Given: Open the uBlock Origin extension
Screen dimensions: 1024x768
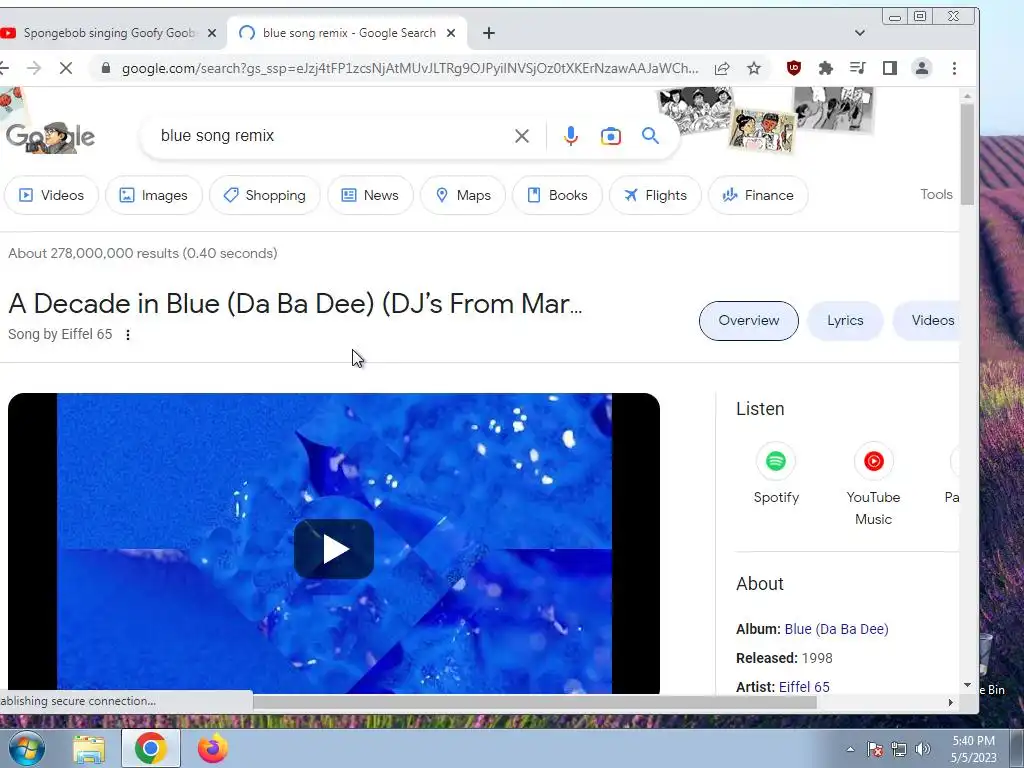Looking at the screenshot, I should pos(793,68).
